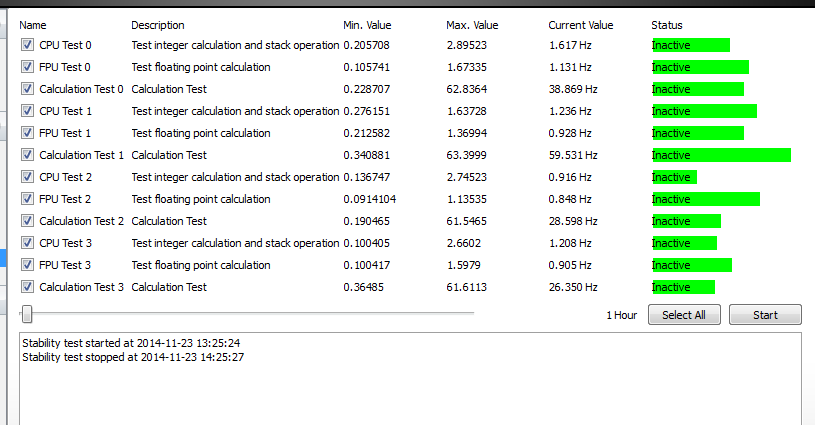Select the Calculation Test 0 row name

82,89
